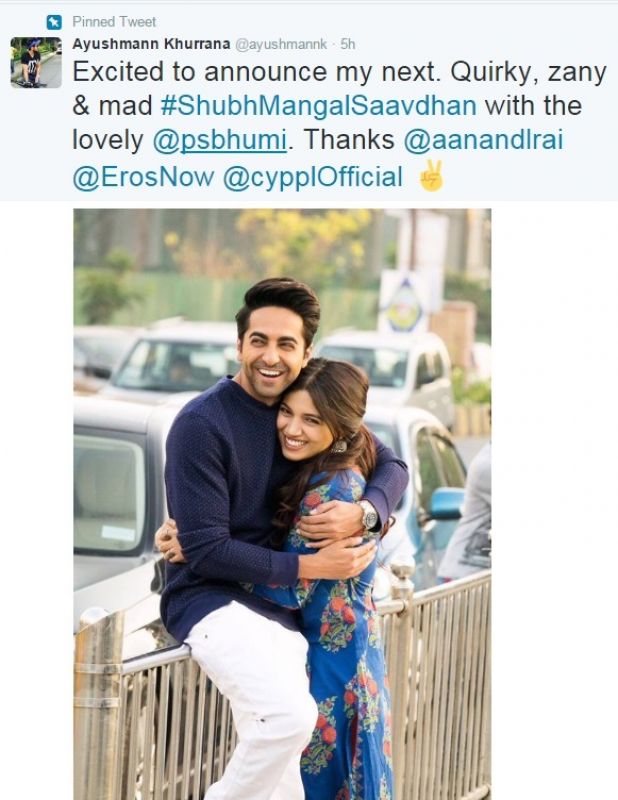This screenshot has height=800, width=618.
Task: Click the victory hand emoji
Action: pyautogui.click(x=431, y=176)
